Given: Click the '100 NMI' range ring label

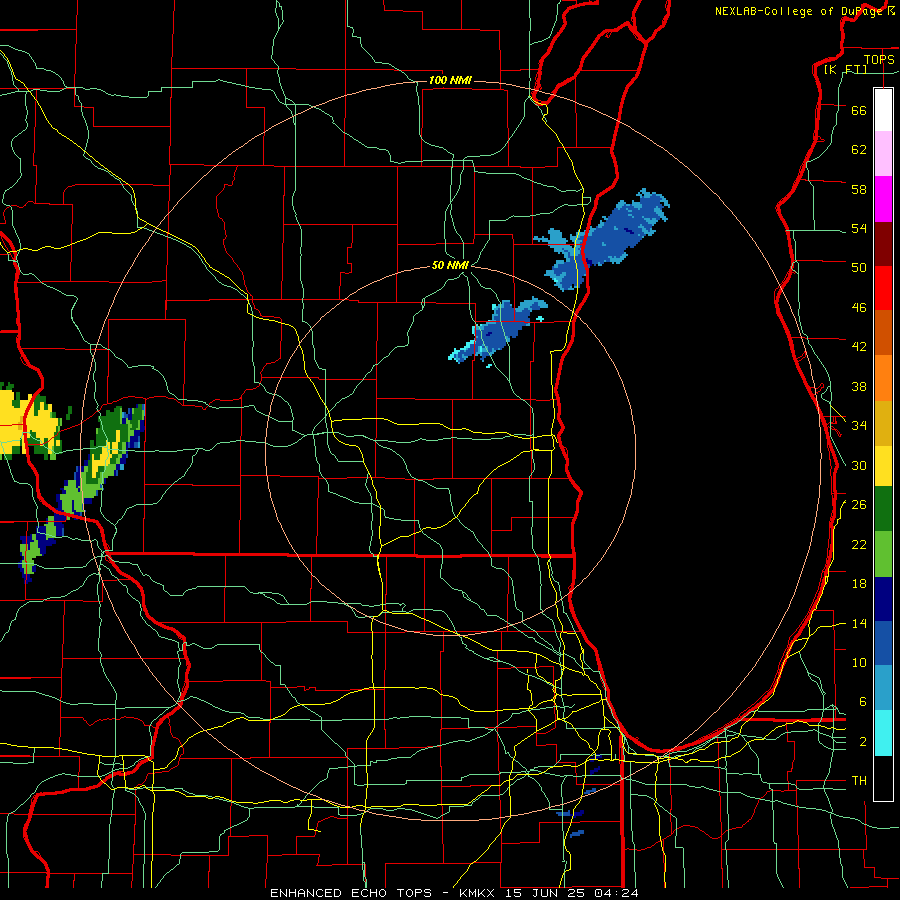Looking at the screenshot, I should 450,80.
